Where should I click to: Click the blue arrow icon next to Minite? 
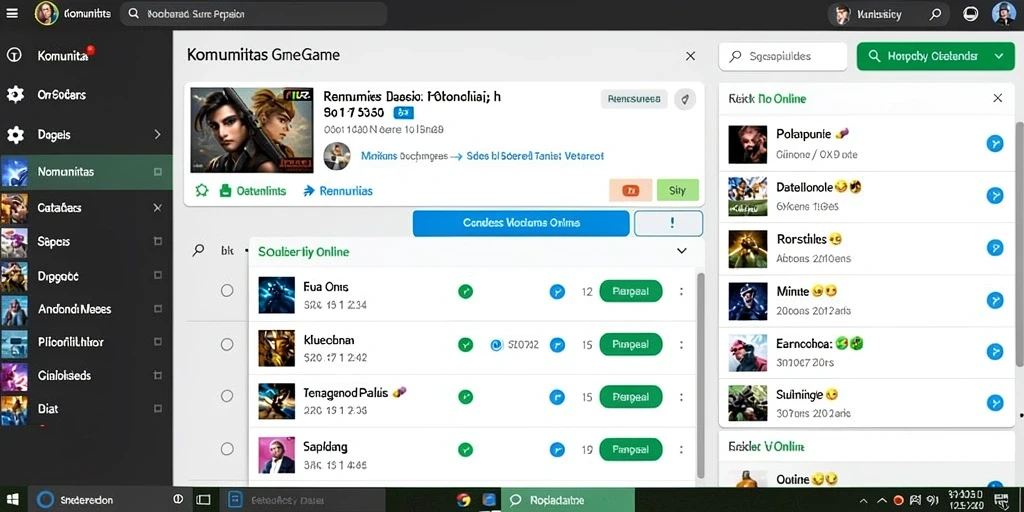point(995,300)
